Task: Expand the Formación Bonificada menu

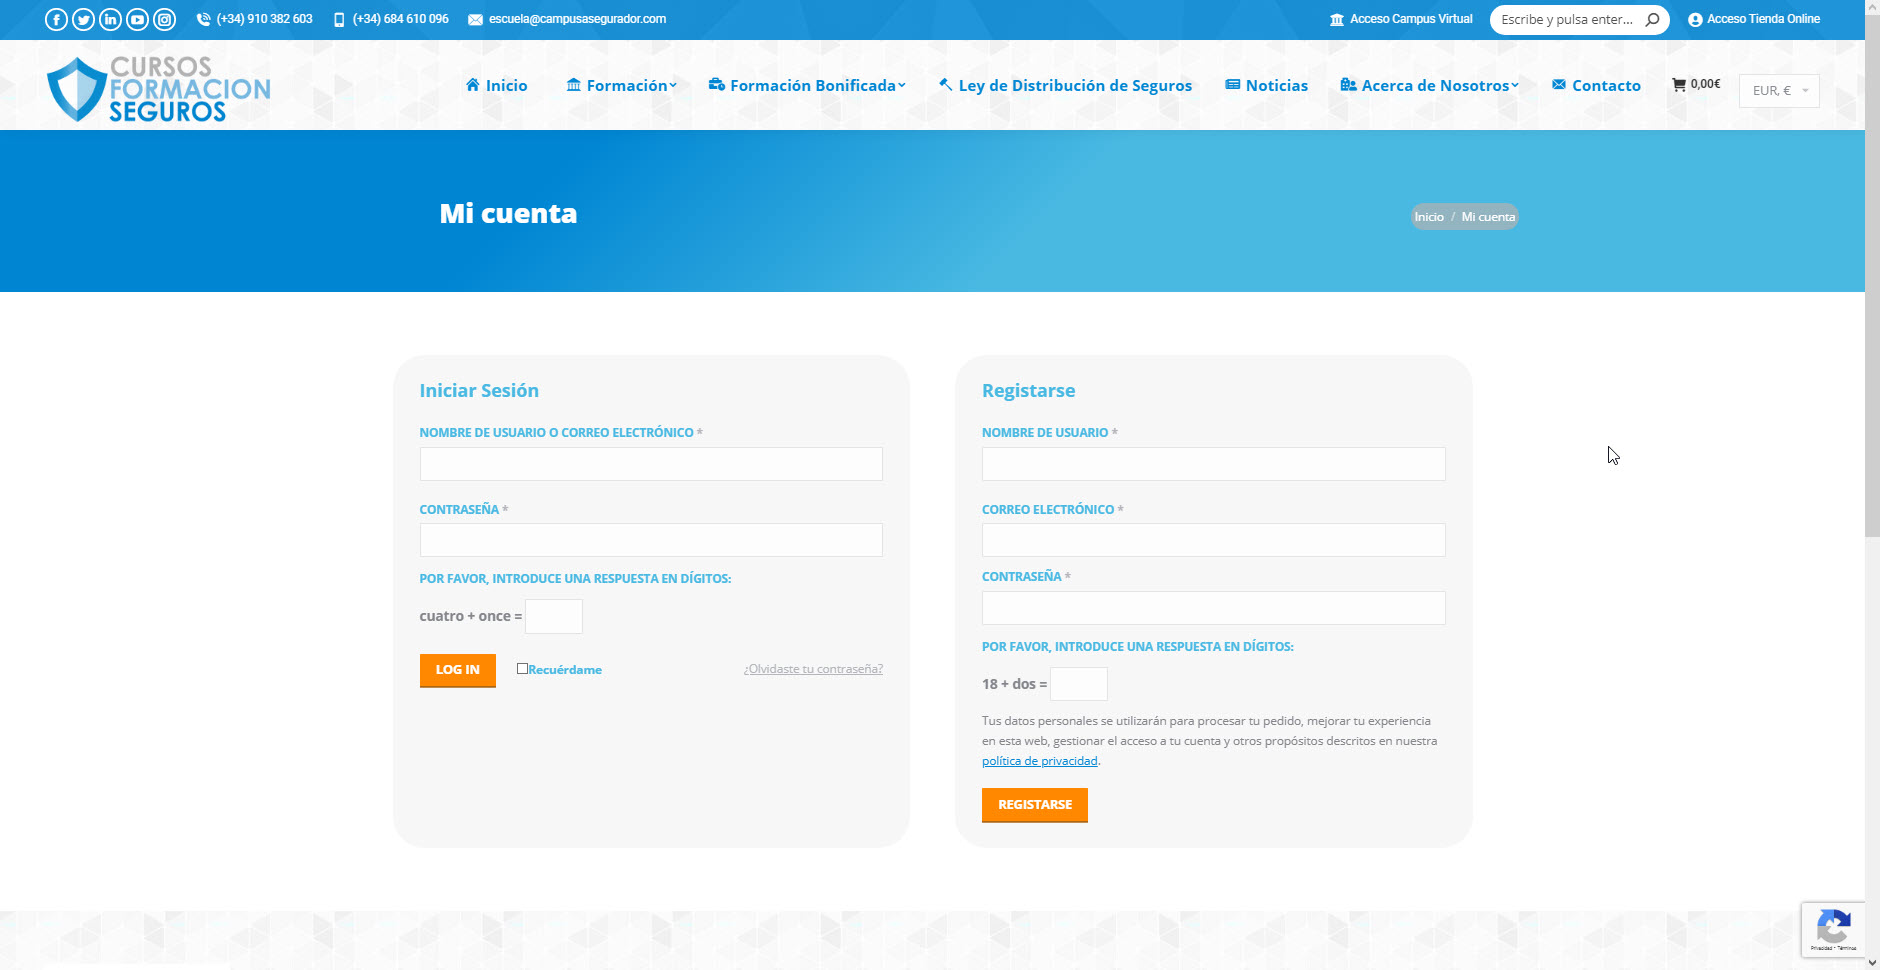Action: point(807,86)
